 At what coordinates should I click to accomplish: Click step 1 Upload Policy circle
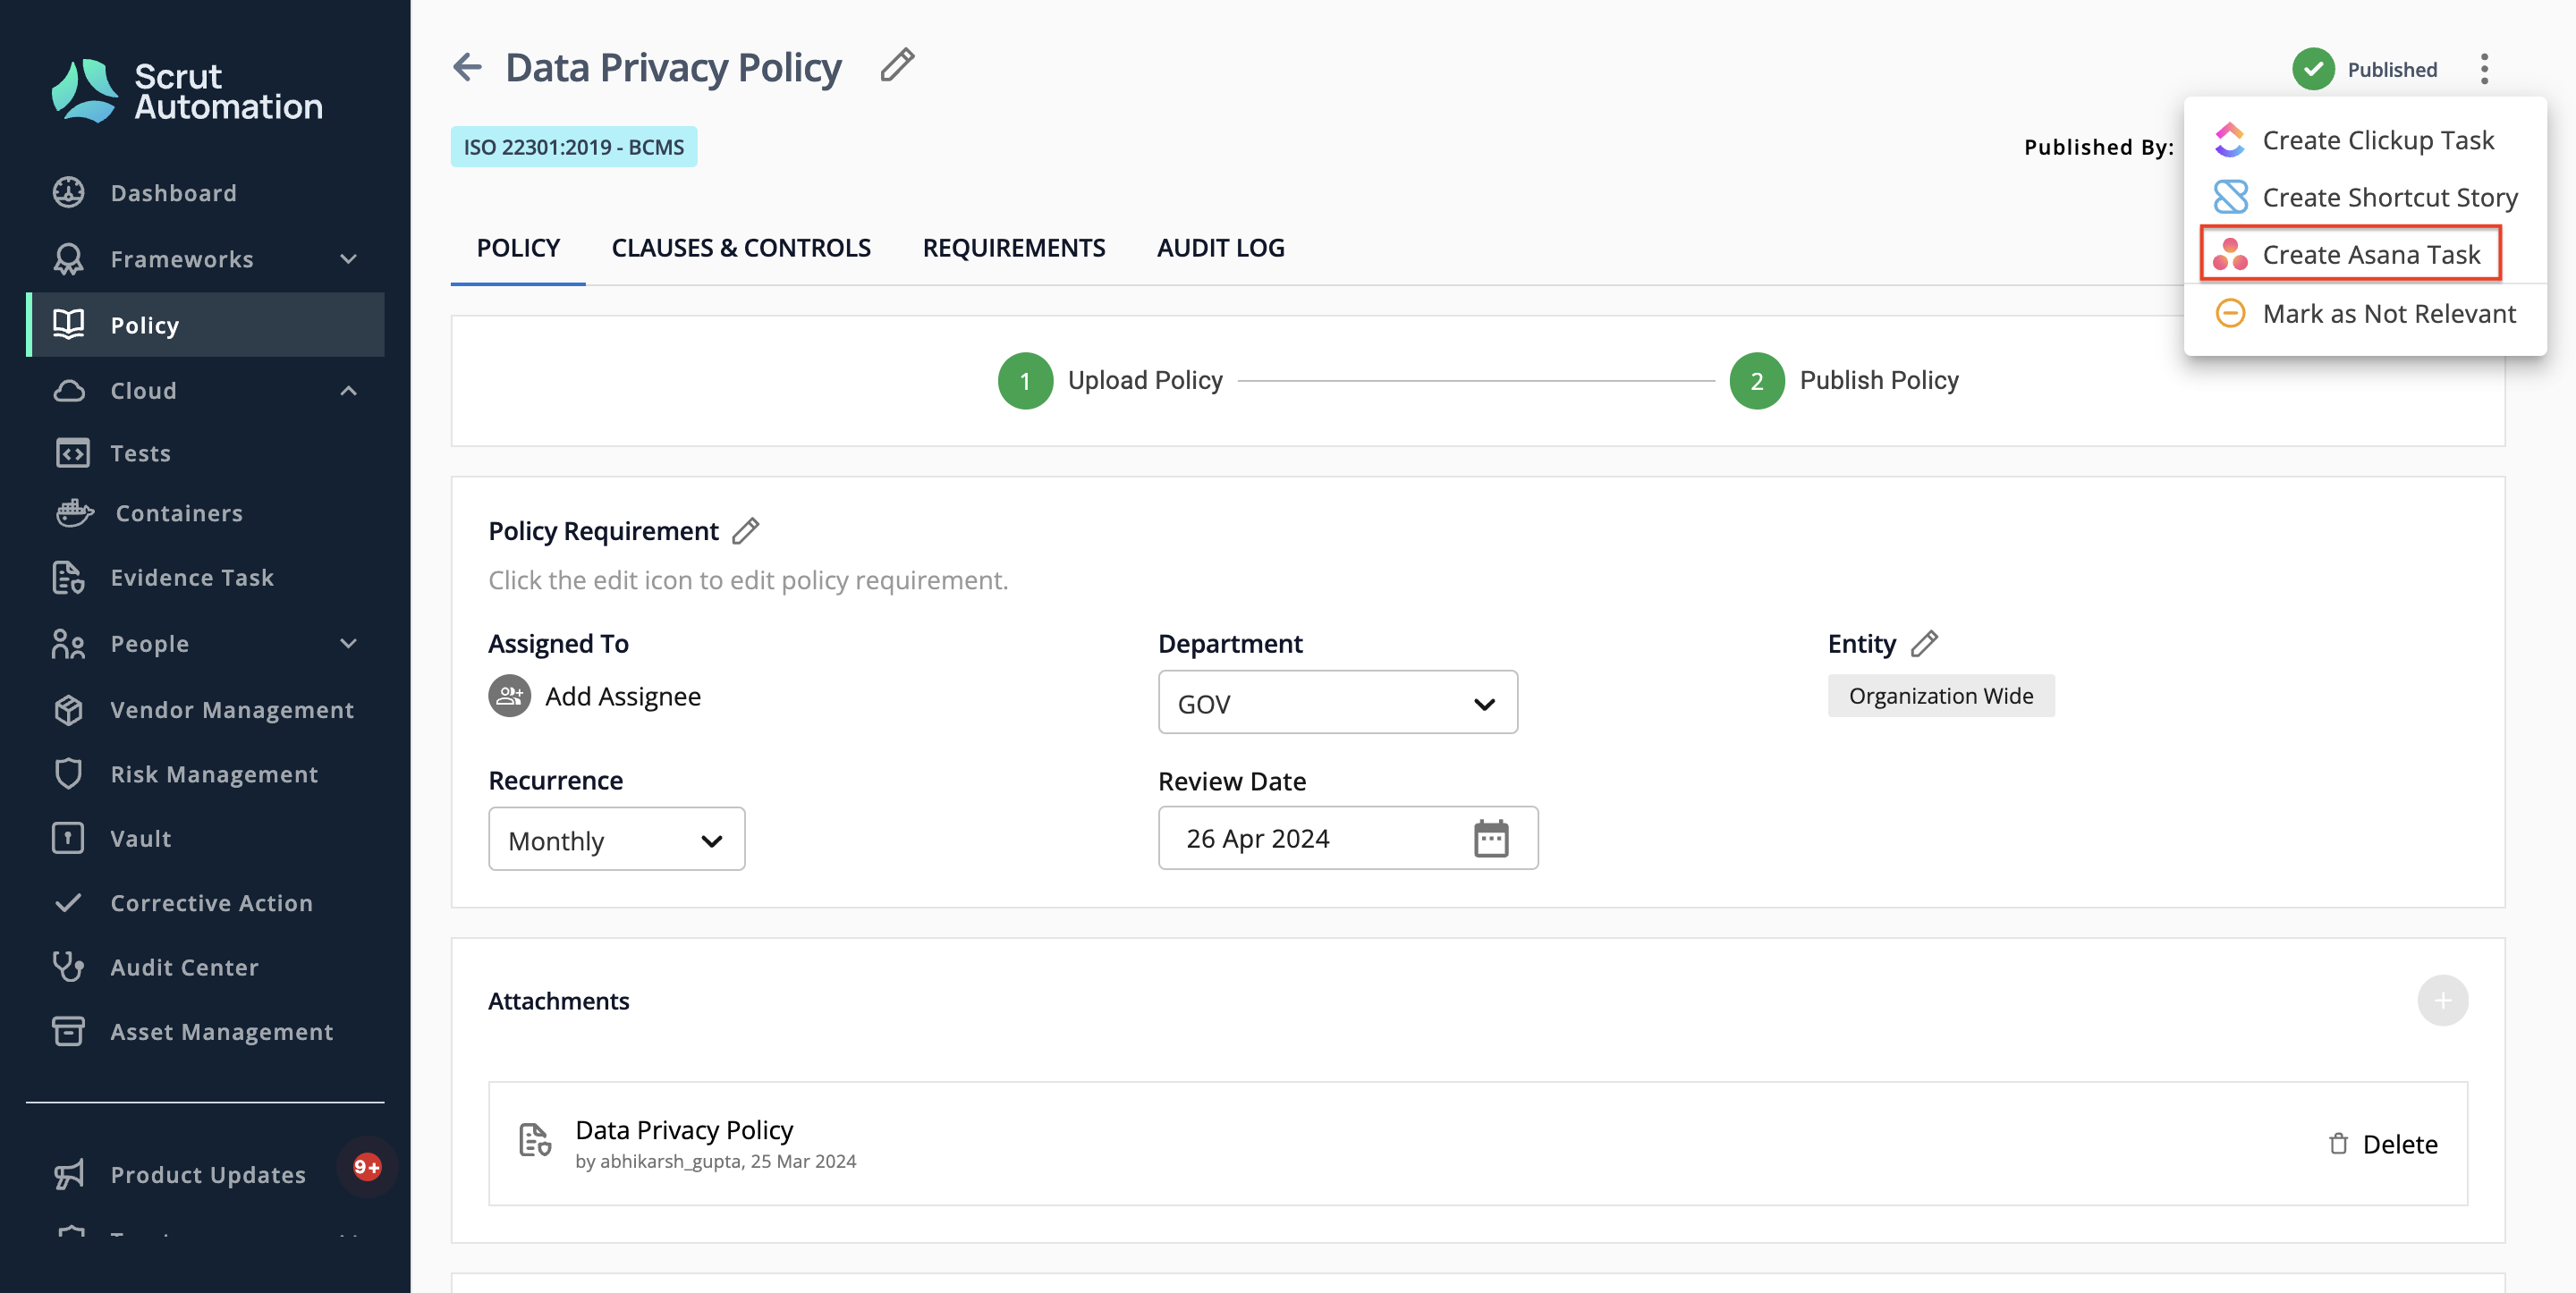[1024, 380]
